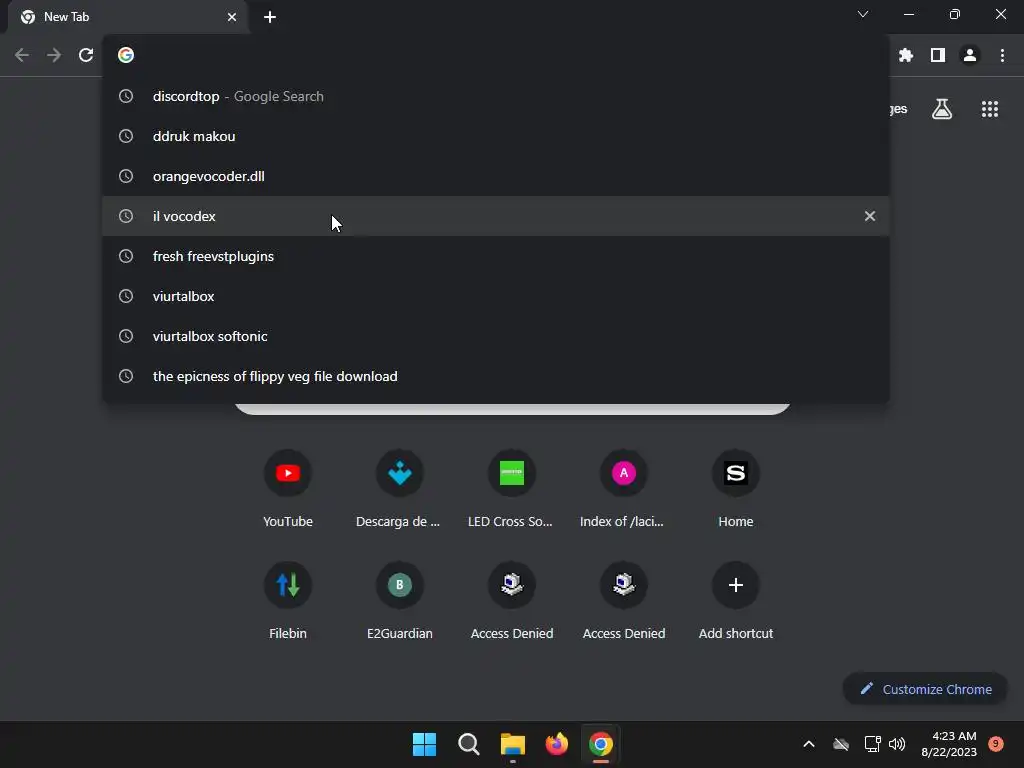Open the Google apps grid
Screen dimensions: 1024x768
990,109
